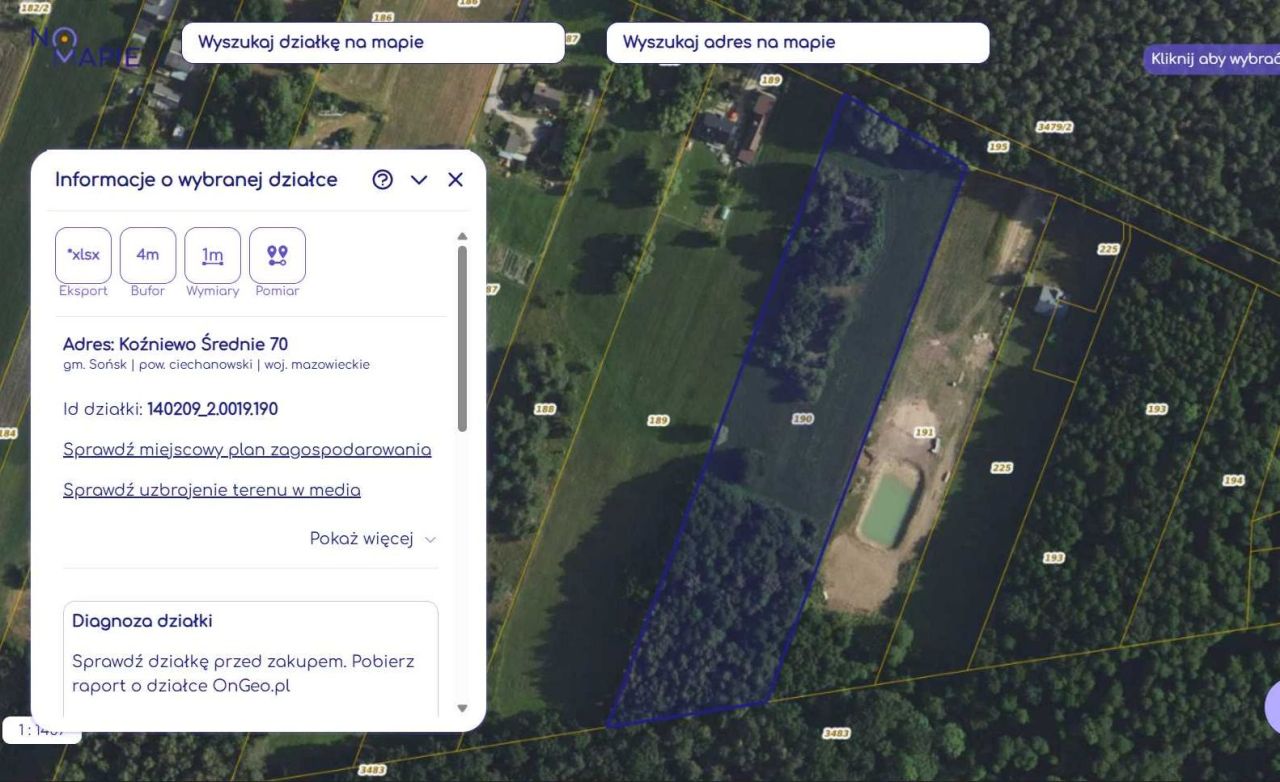This screenshot has height=782, width=1280.
Task: Open Sprawdź uzbrojenie terenu w media link
Action: click(212, 490)
